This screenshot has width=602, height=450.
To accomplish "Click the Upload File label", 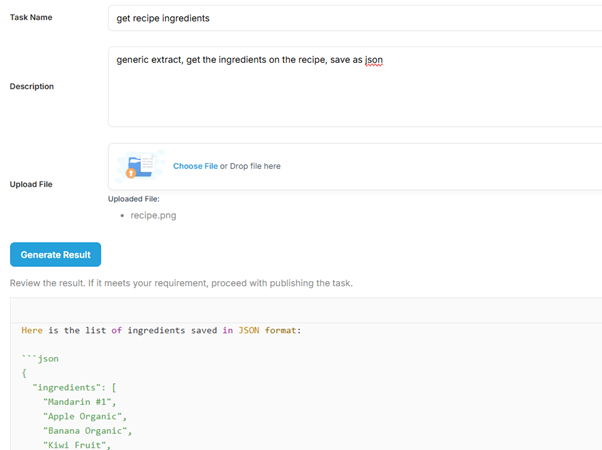I will (x=31, y=184).
